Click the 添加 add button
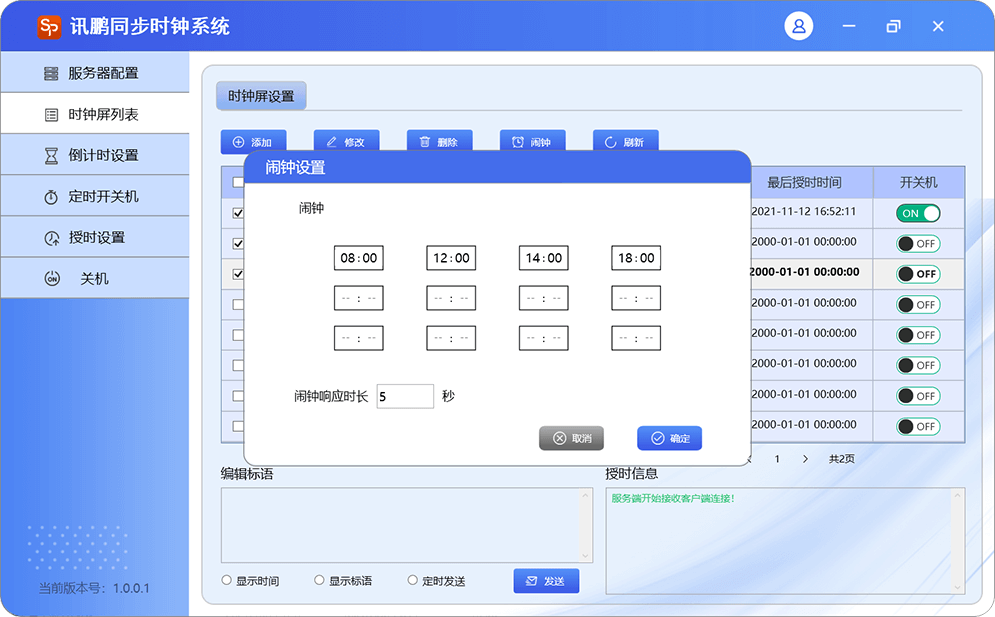Image resolution: width=995 pixels, height=617 pixels. point(253,142)
